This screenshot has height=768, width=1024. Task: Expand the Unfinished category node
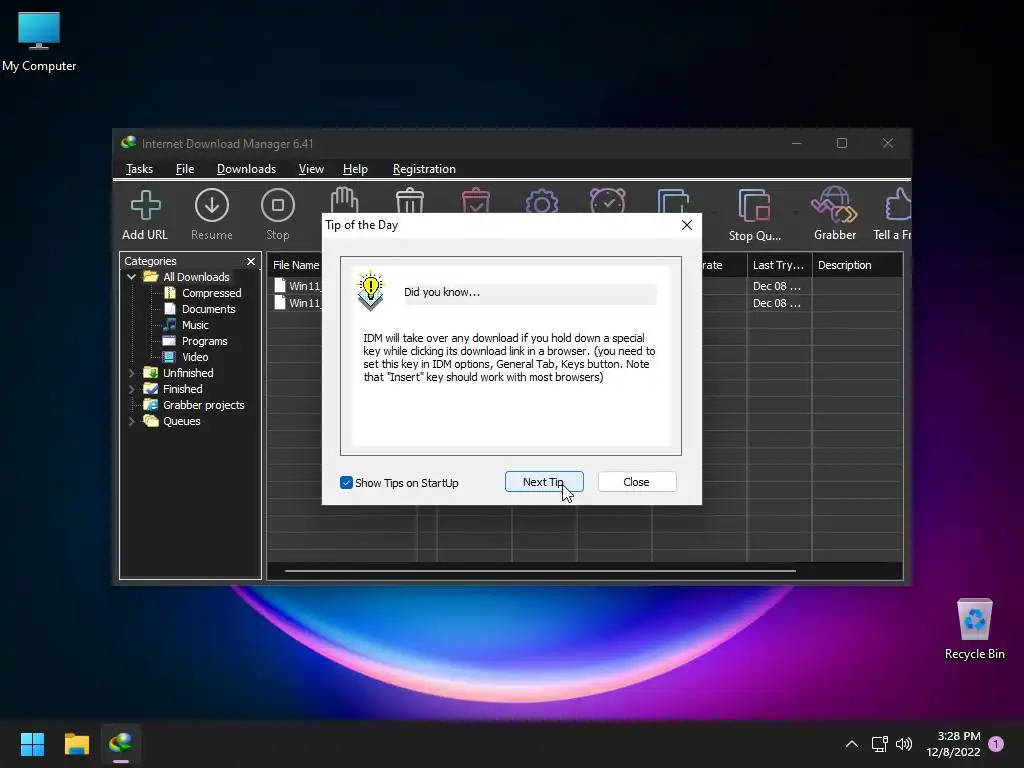(131, 373)
